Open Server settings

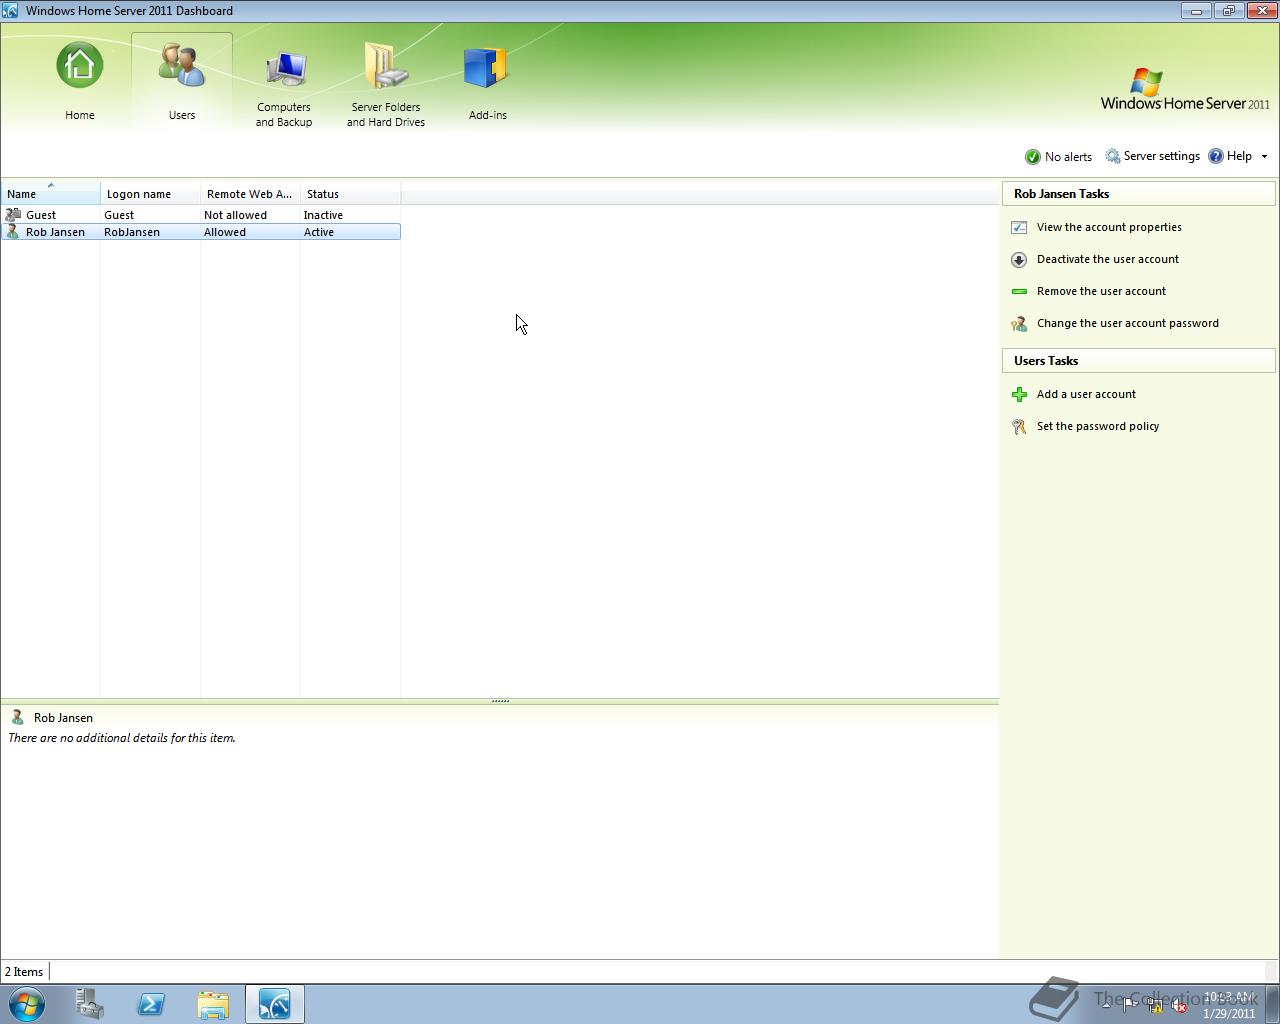[1152, 156]
